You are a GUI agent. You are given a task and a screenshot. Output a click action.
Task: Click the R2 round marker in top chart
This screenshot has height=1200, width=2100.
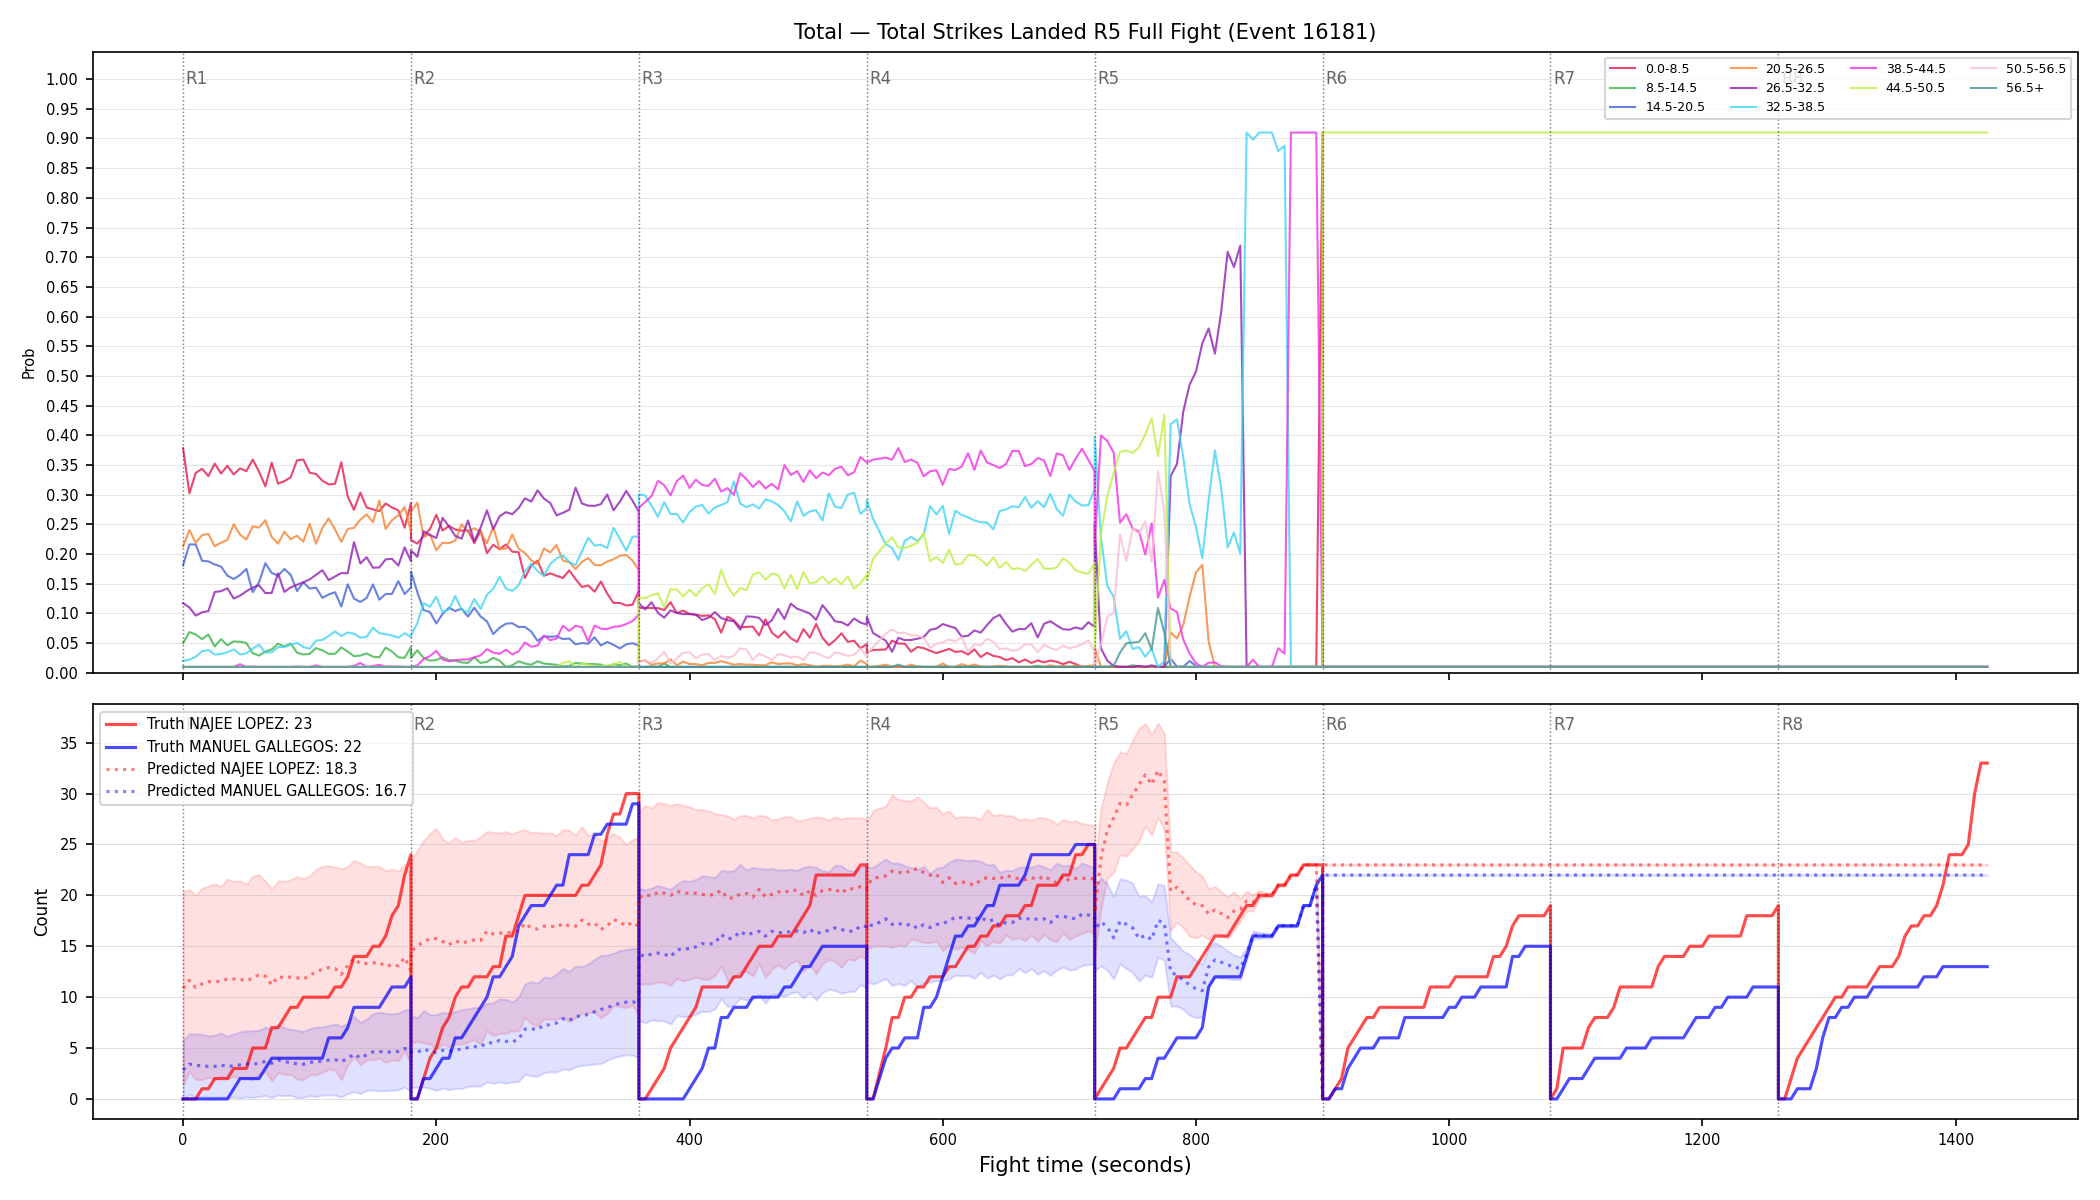[424, 78]
